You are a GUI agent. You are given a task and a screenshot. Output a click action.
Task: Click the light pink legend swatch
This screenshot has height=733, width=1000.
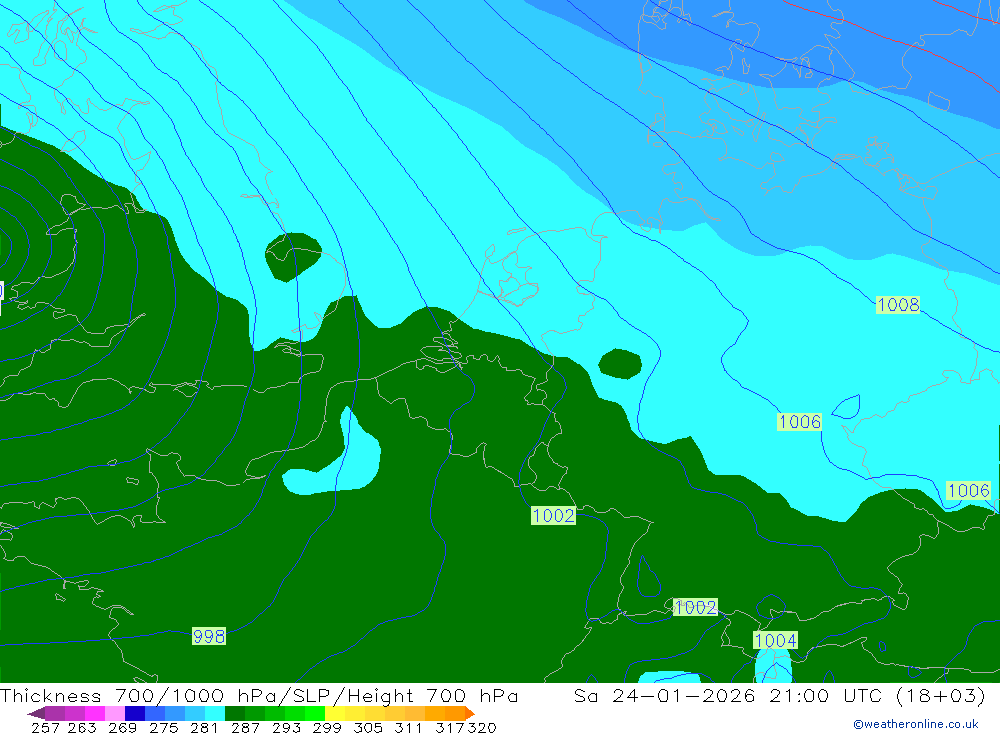click(115, 713)
